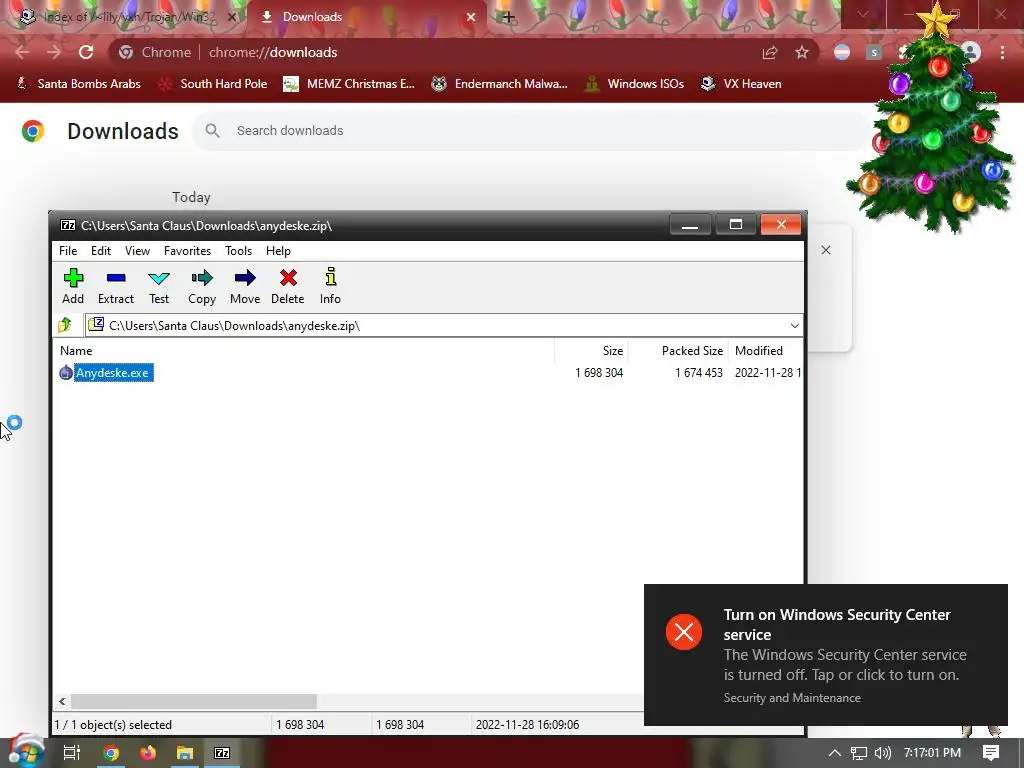Open Chrome from the taskbar

point(111,753)
